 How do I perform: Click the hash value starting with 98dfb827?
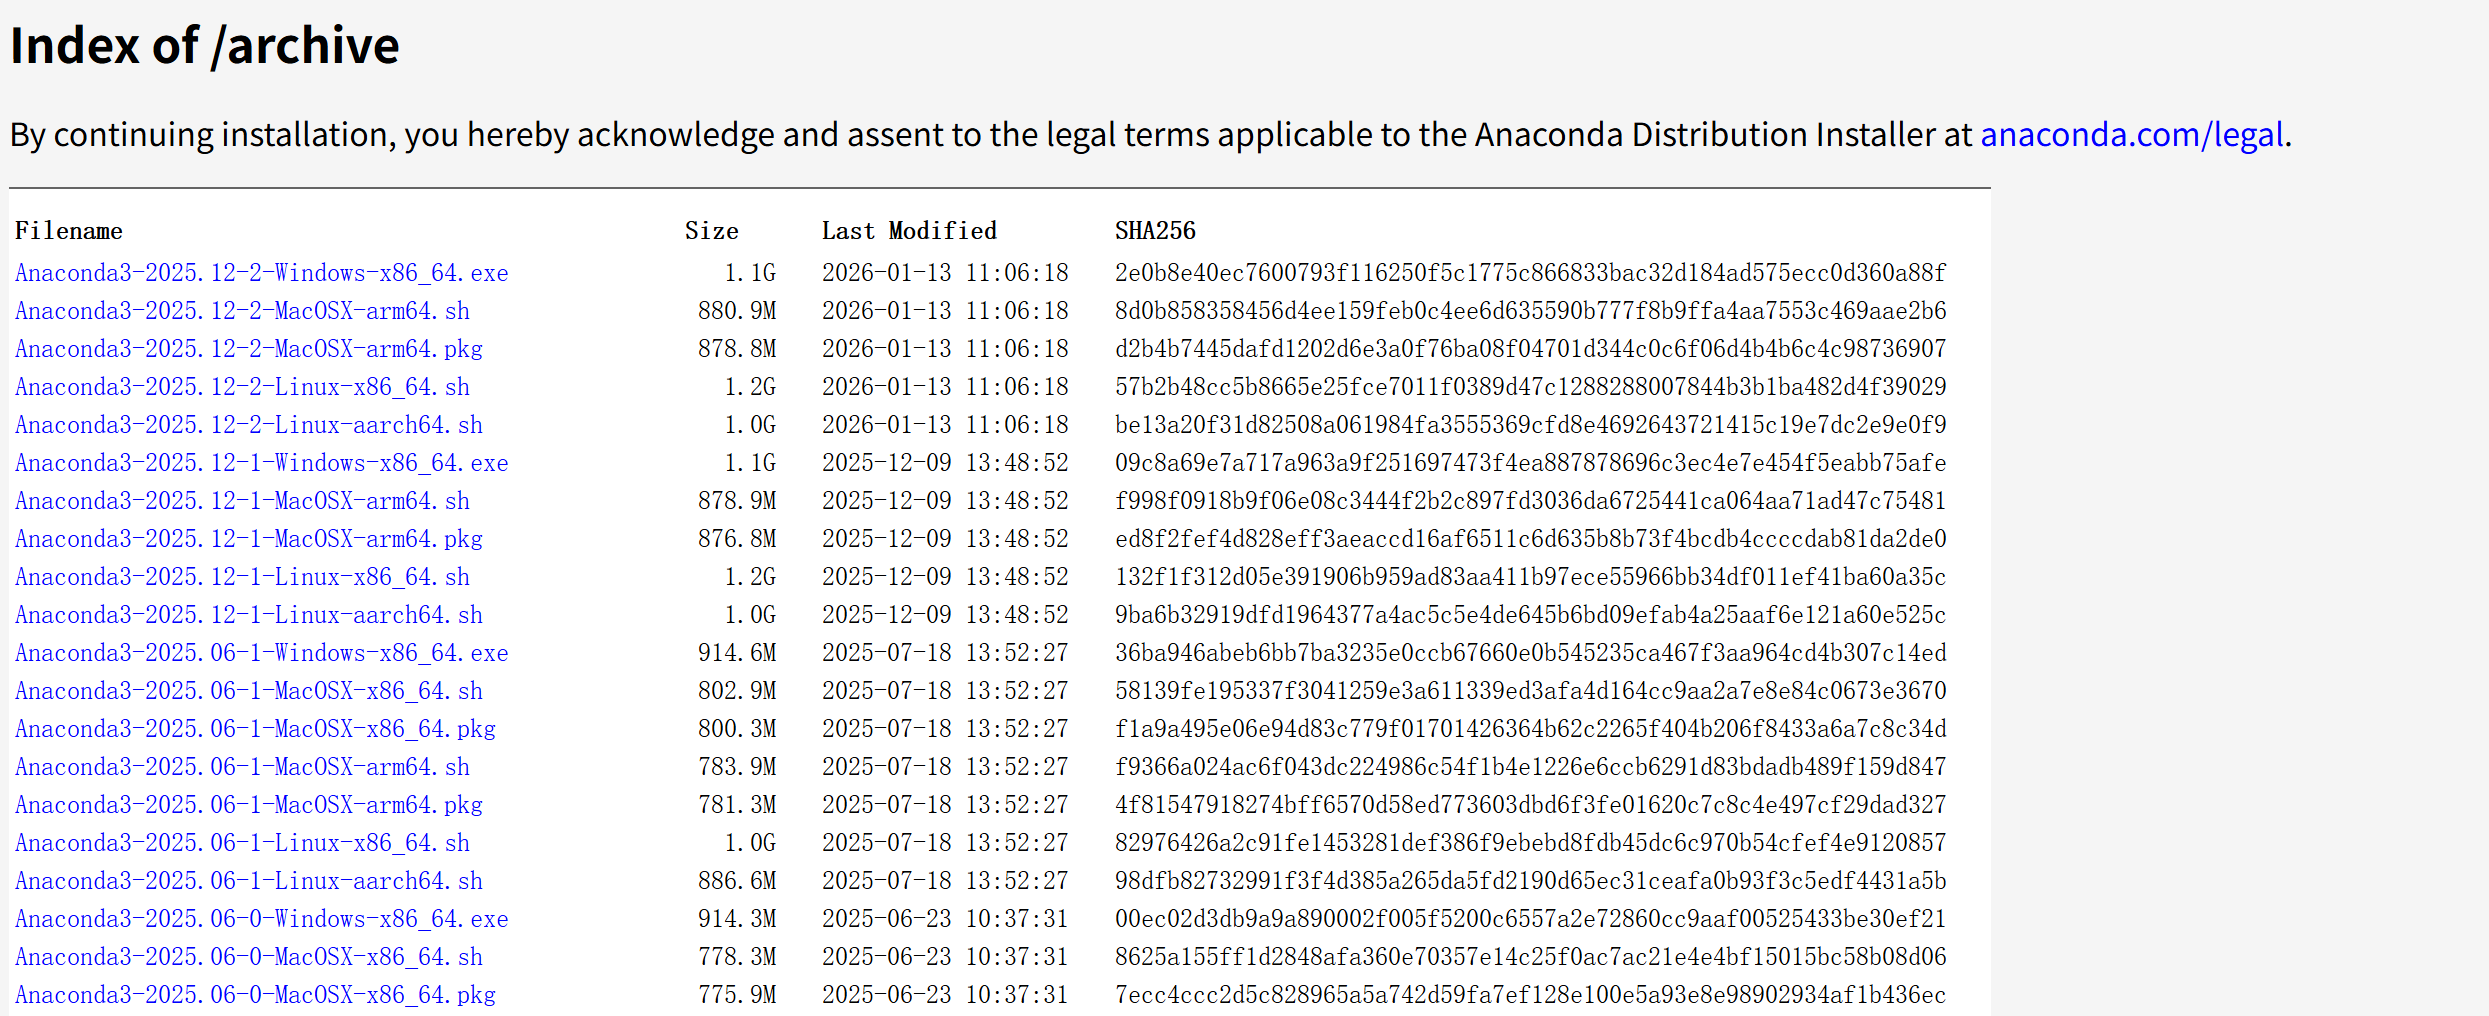(1531, 881)
